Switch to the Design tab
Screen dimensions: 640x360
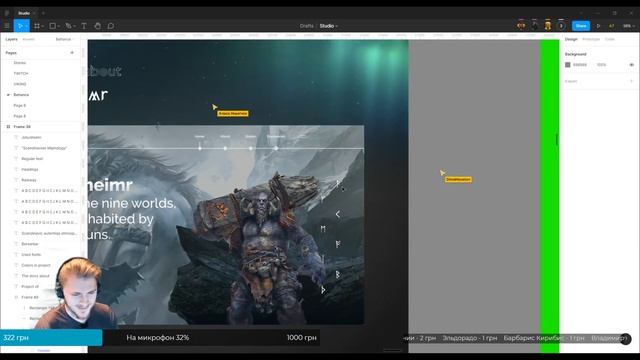[x=571, y=39]
